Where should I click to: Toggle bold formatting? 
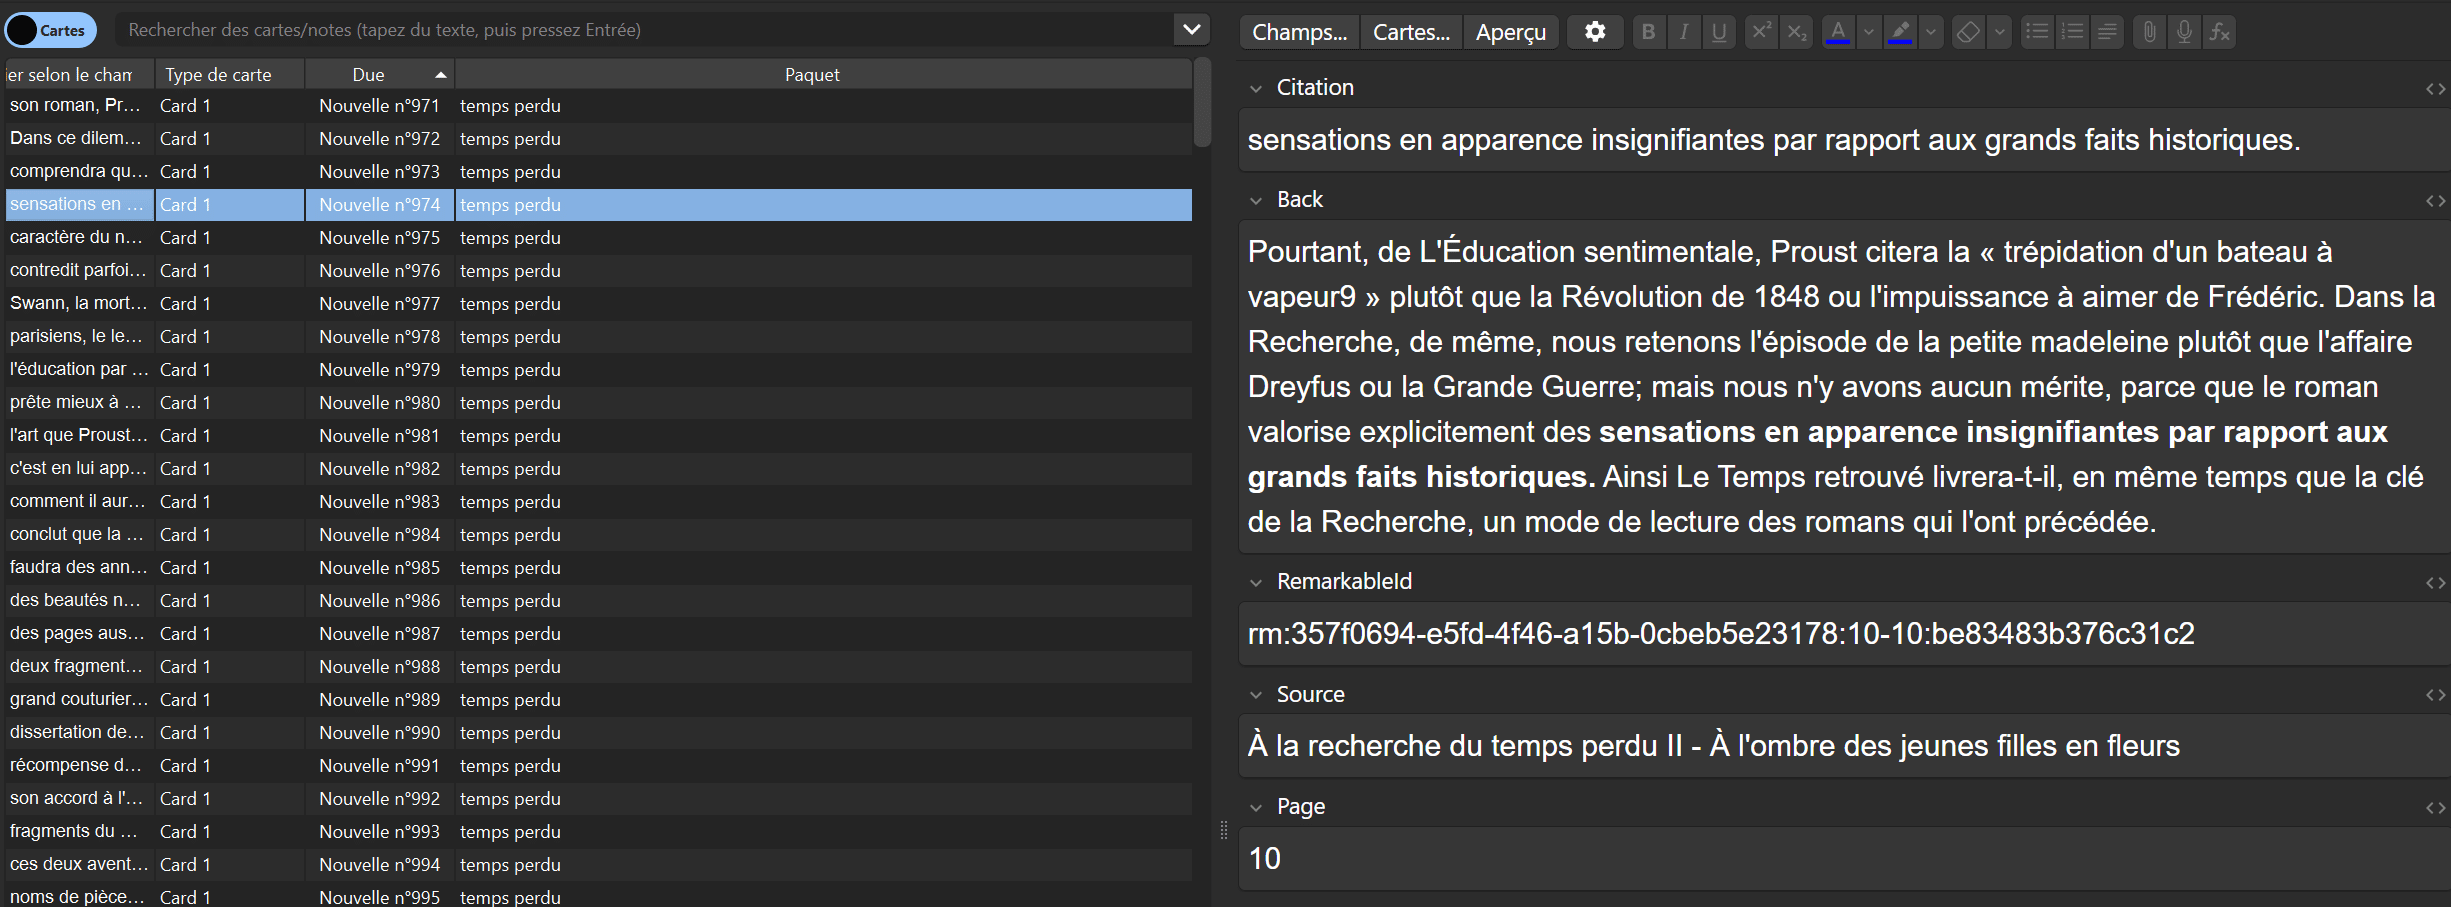click(1648, 32)
